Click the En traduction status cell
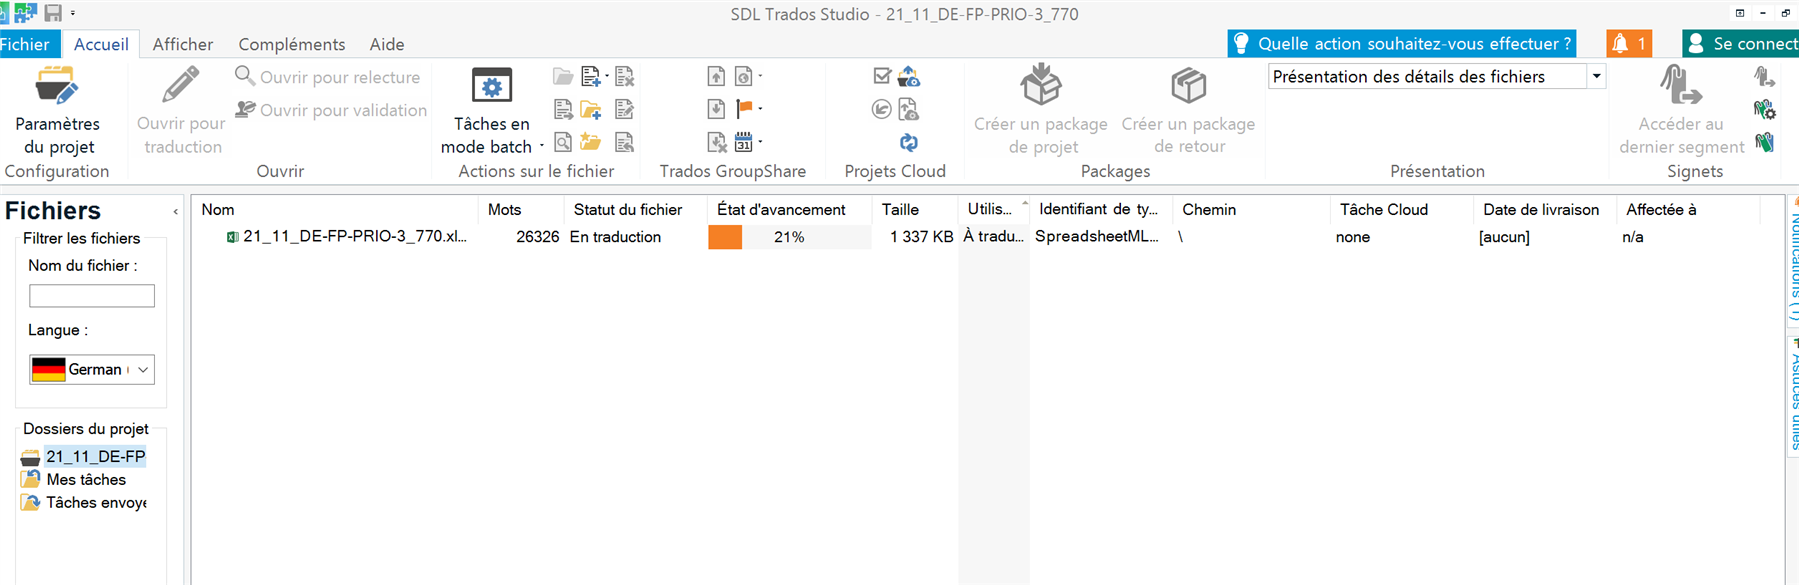The image size is (1799, 585). tap(615, 237)
